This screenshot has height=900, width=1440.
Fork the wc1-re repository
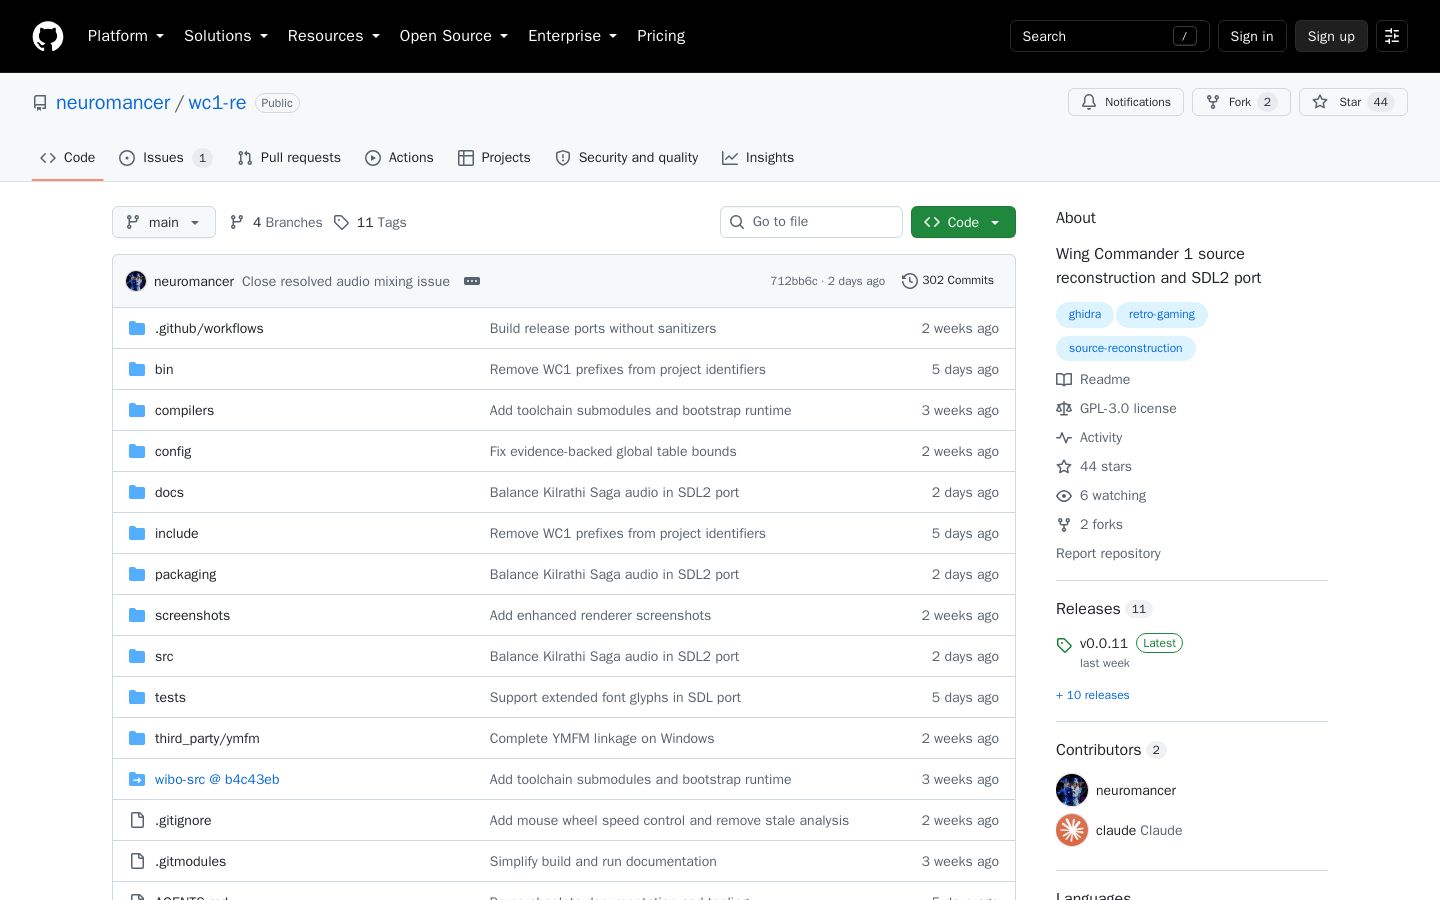(x=1241, y=102)
